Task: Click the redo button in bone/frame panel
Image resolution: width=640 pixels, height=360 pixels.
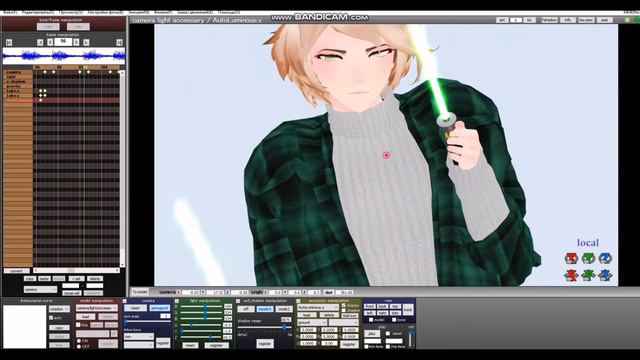Action: coord(78,27)
